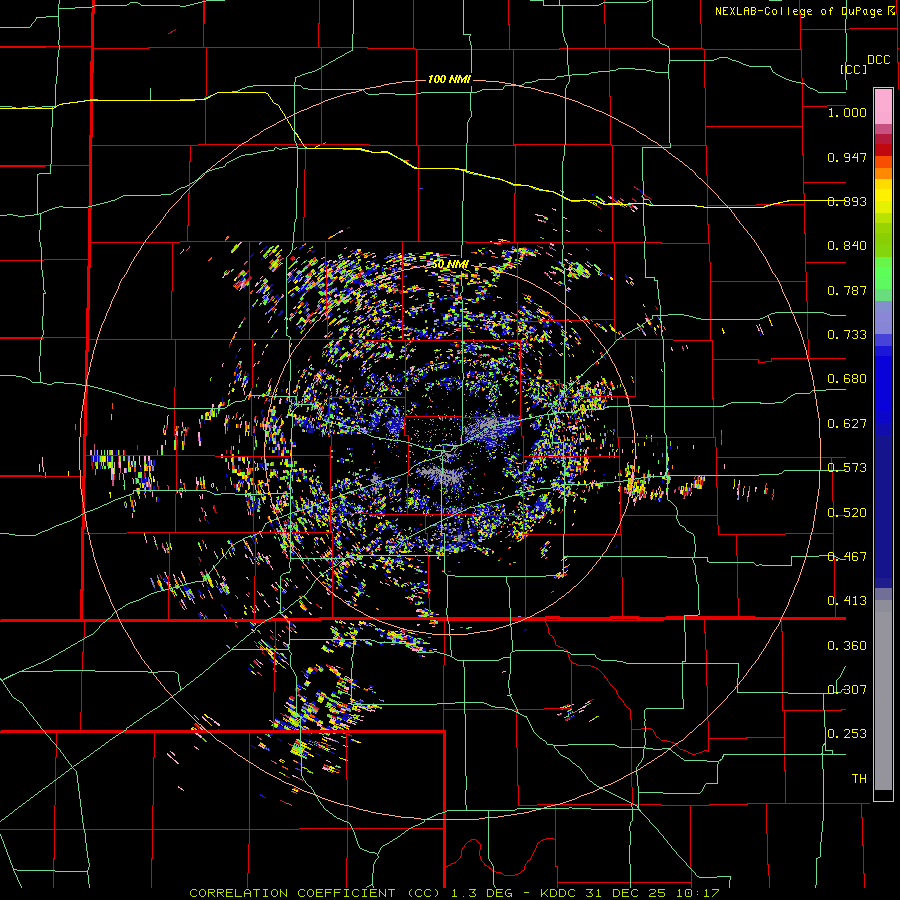Click the 0.627 scale value
This screenshot has height=900, width=900.
pyautogui.click(x=847, y=424)
